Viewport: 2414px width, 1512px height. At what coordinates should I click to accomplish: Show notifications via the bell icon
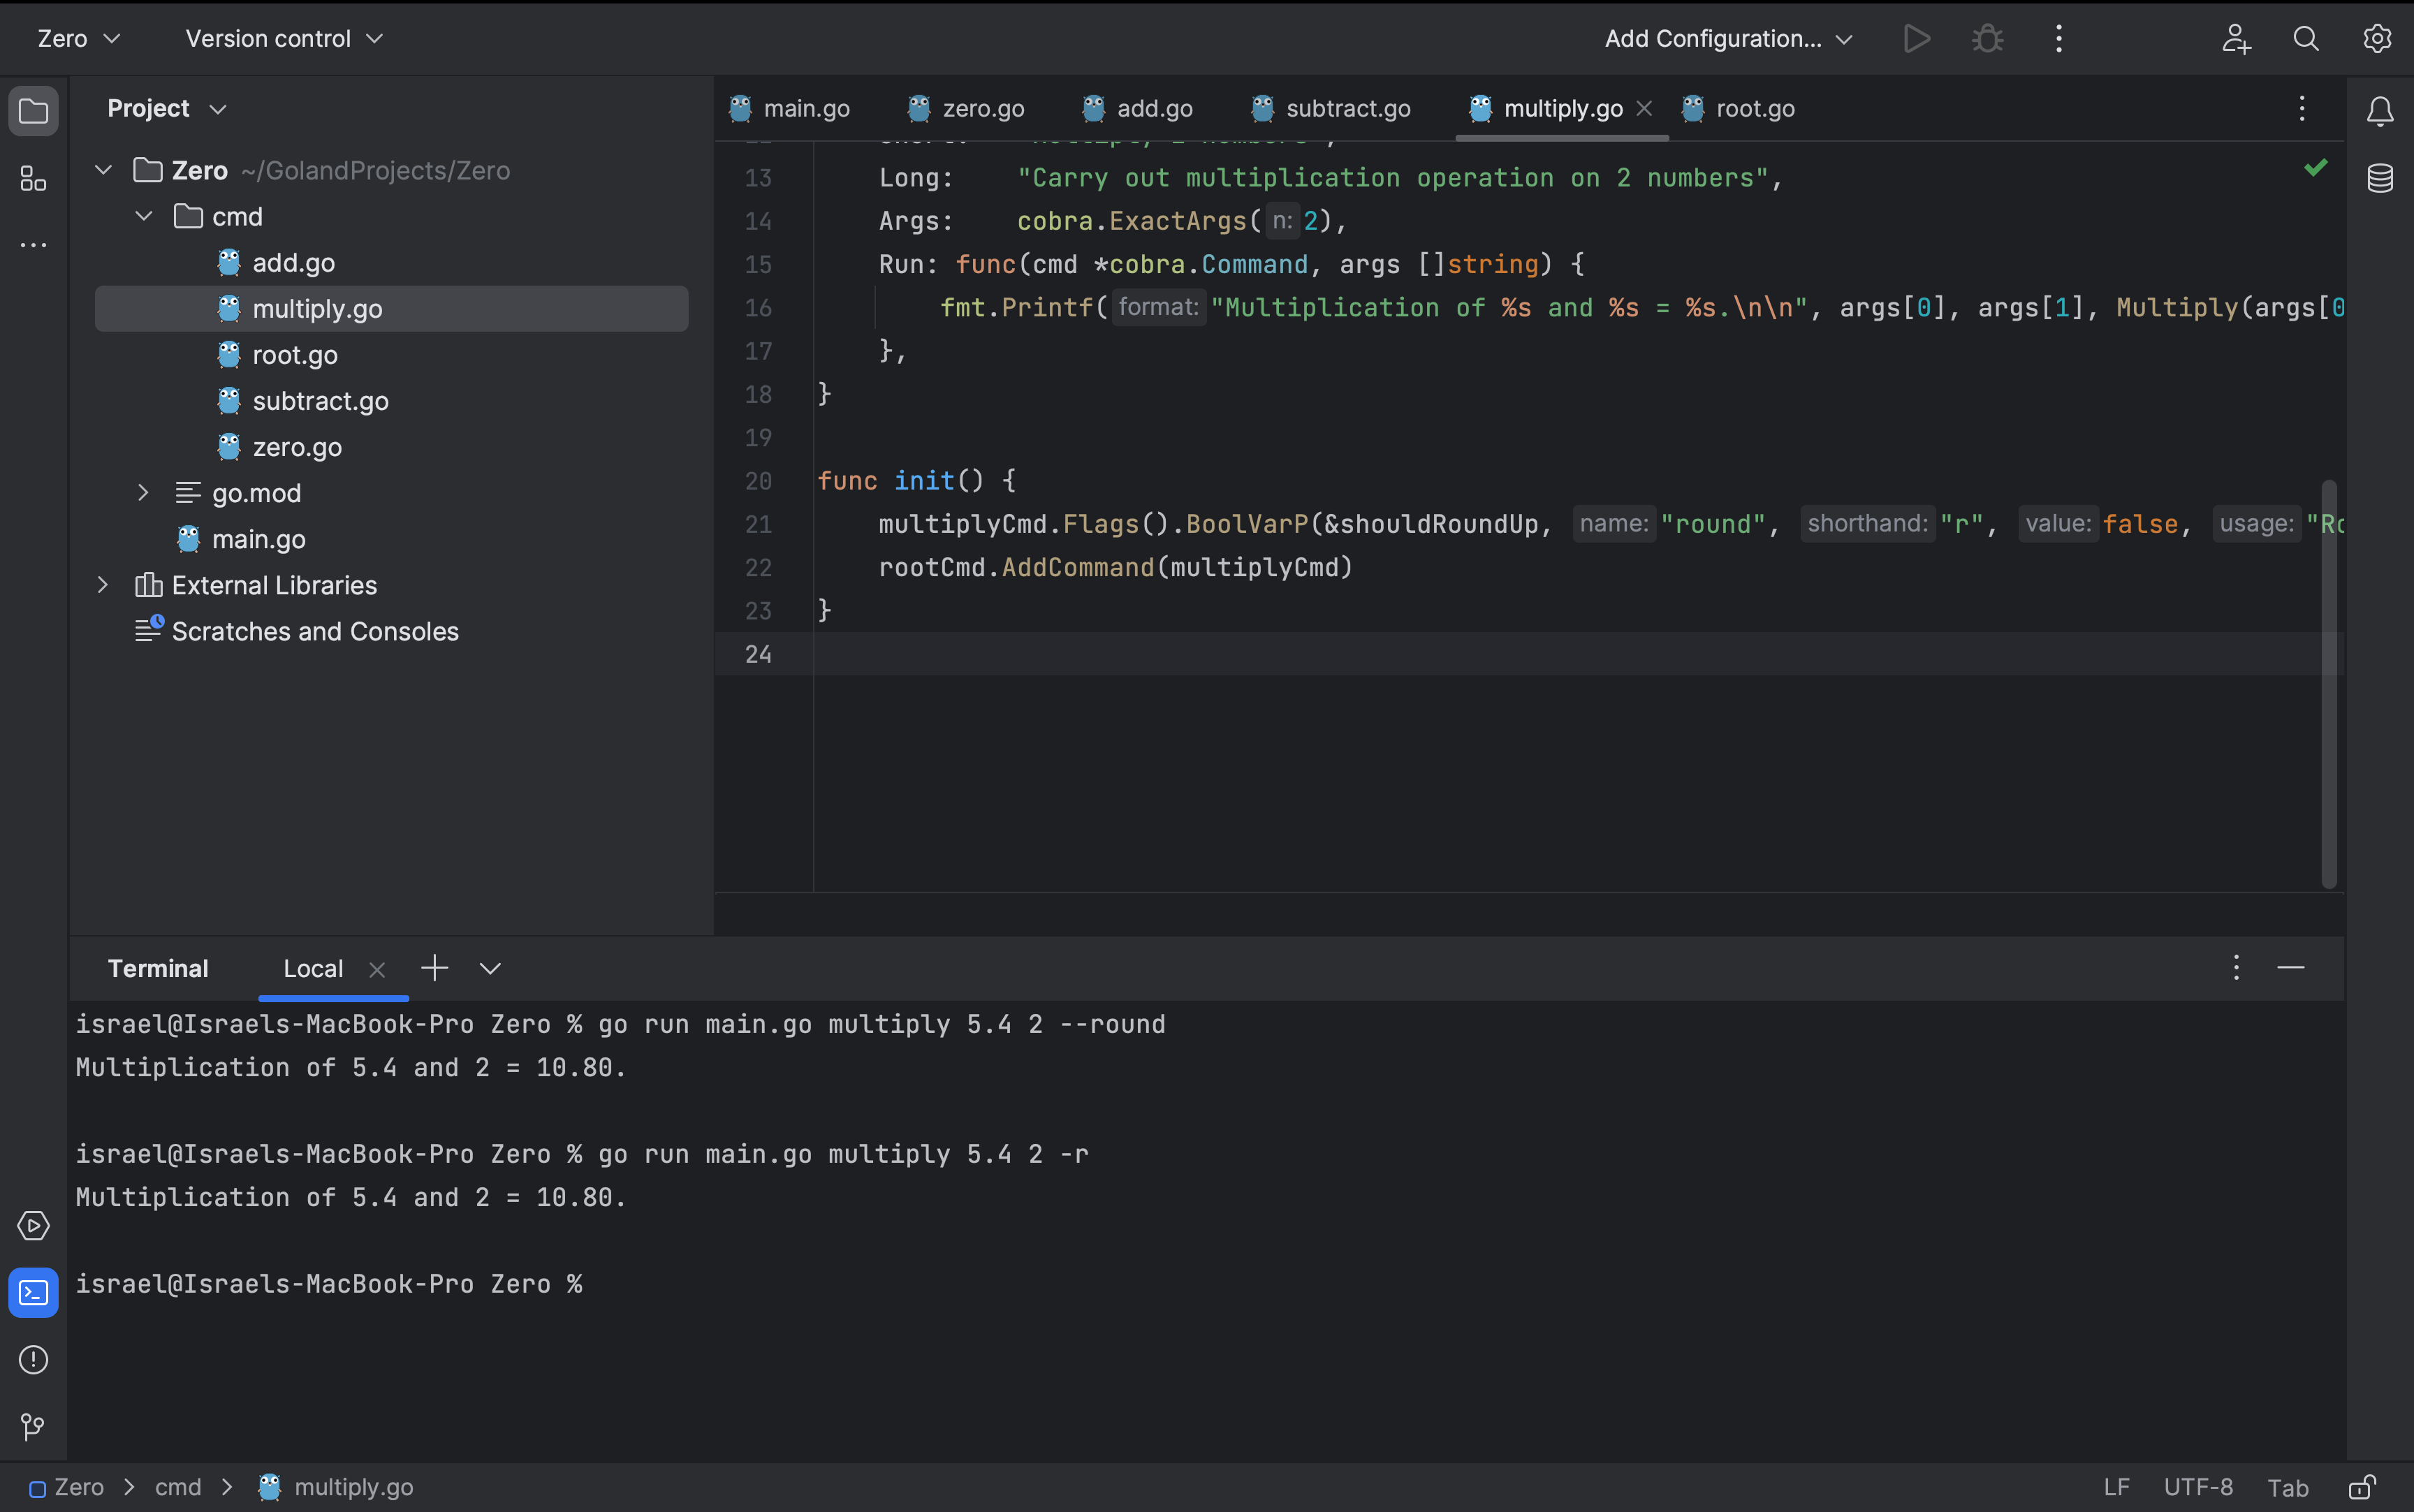(x=2379, y=111)
